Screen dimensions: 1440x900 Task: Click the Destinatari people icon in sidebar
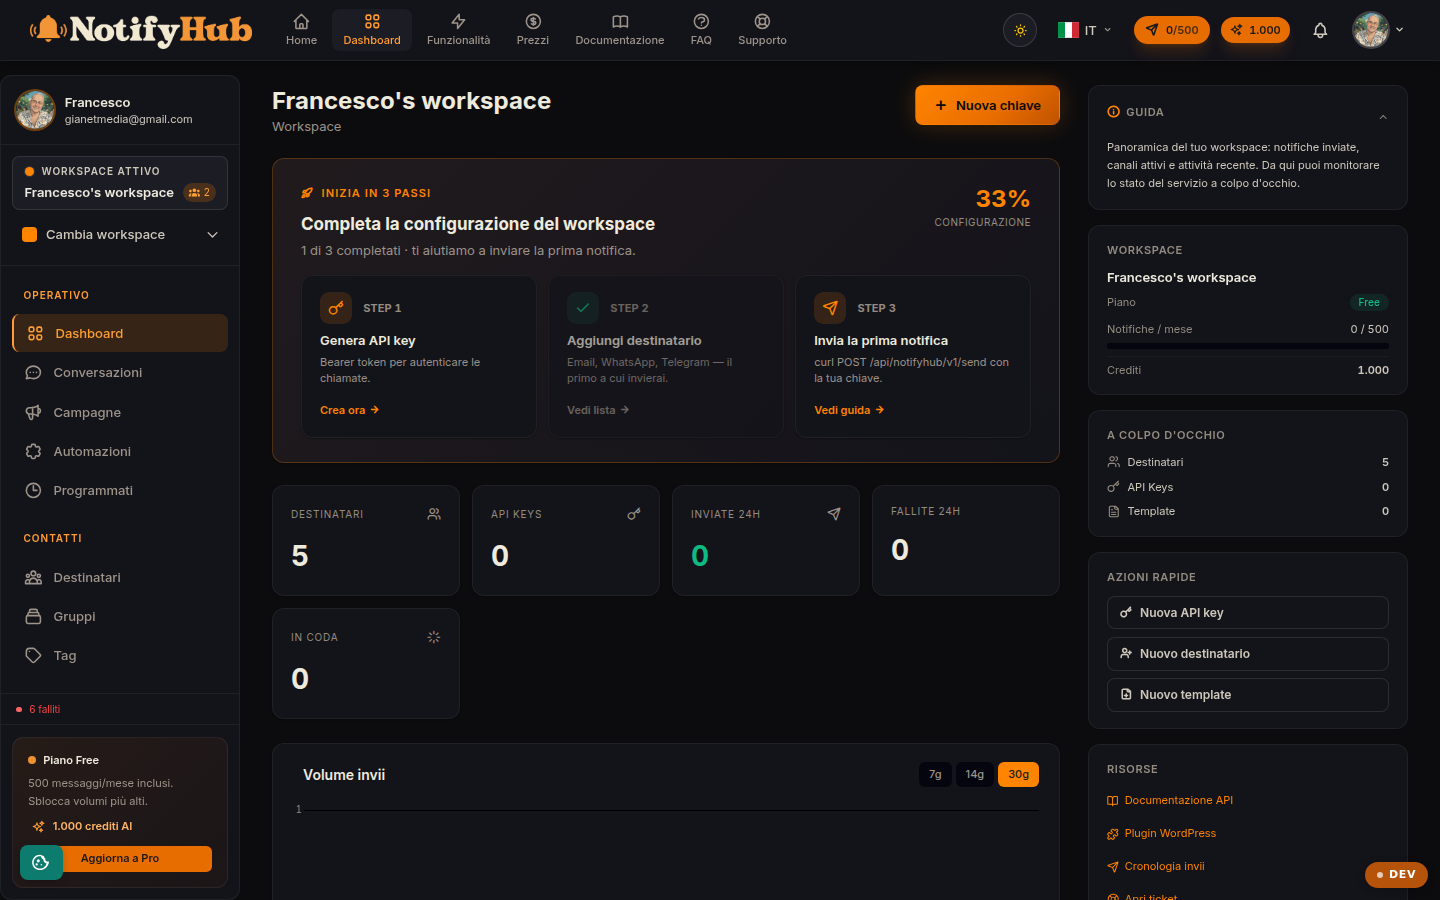(x=33, y=577)
